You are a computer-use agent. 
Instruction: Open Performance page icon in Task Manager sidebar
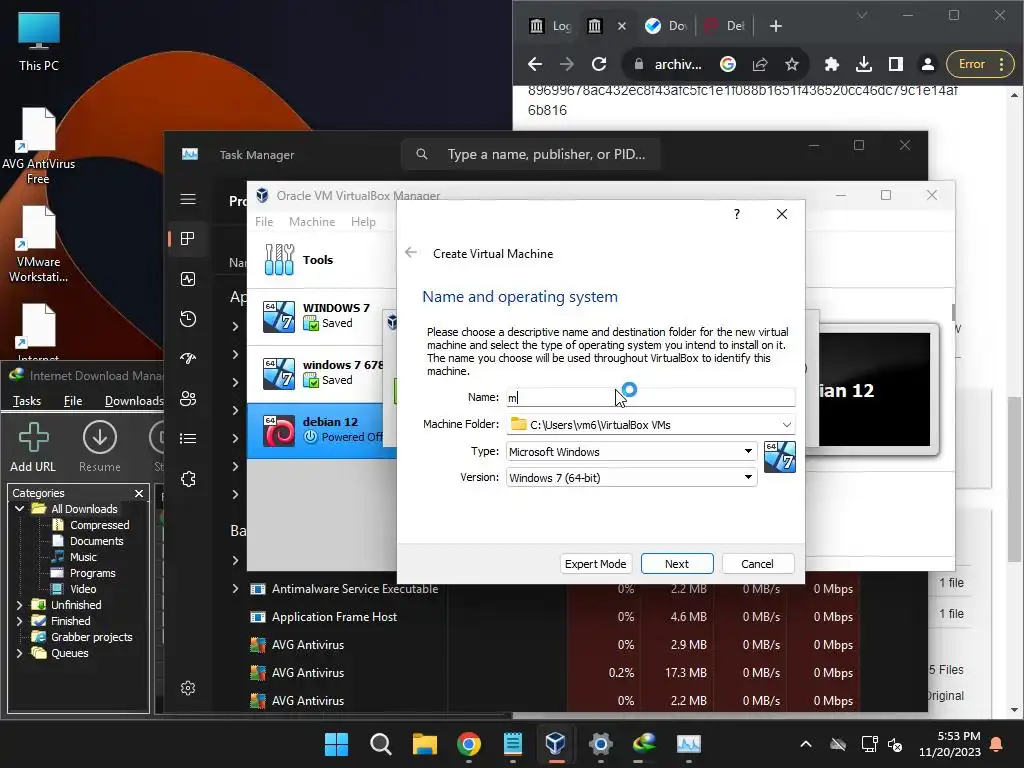(188, 279)
